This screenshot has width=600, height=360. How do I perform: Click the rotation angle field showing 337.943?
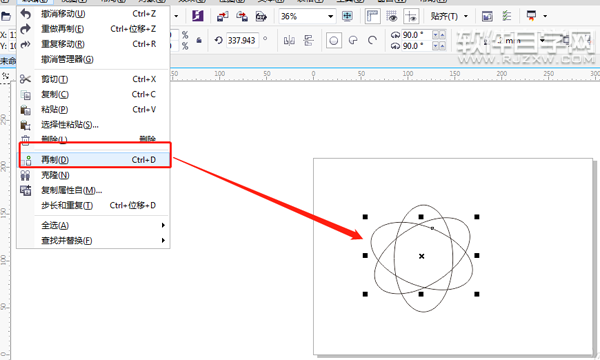click(x=242, y=40)
